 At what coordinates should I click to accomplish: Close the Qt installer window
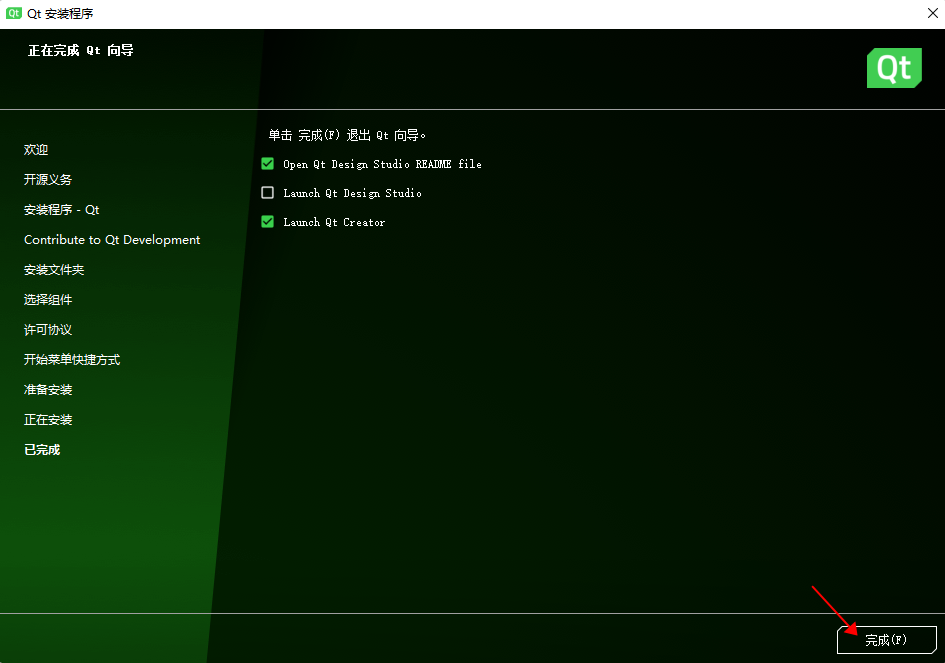point(932,13)
